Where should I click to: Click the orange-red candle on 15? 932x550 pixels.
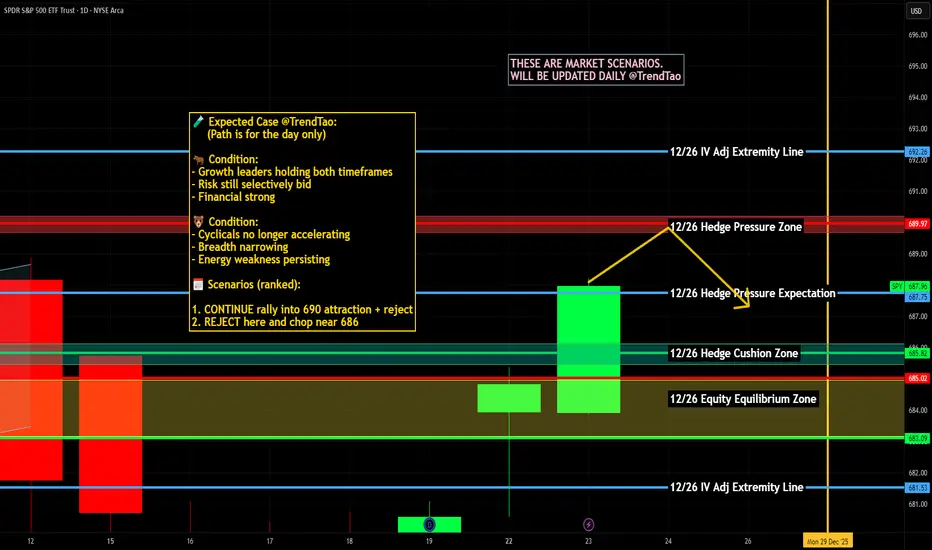pos(111,434)
